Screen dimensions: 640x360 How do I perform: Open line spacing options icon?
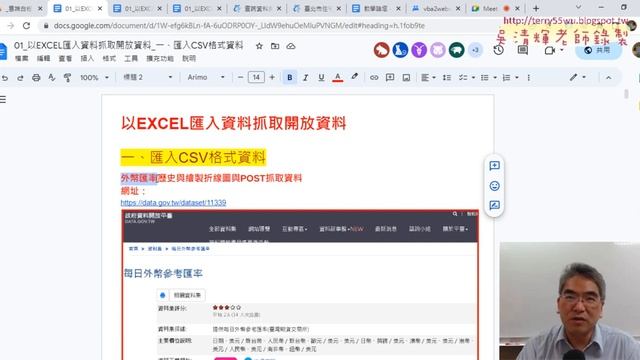tap(447, 78)
